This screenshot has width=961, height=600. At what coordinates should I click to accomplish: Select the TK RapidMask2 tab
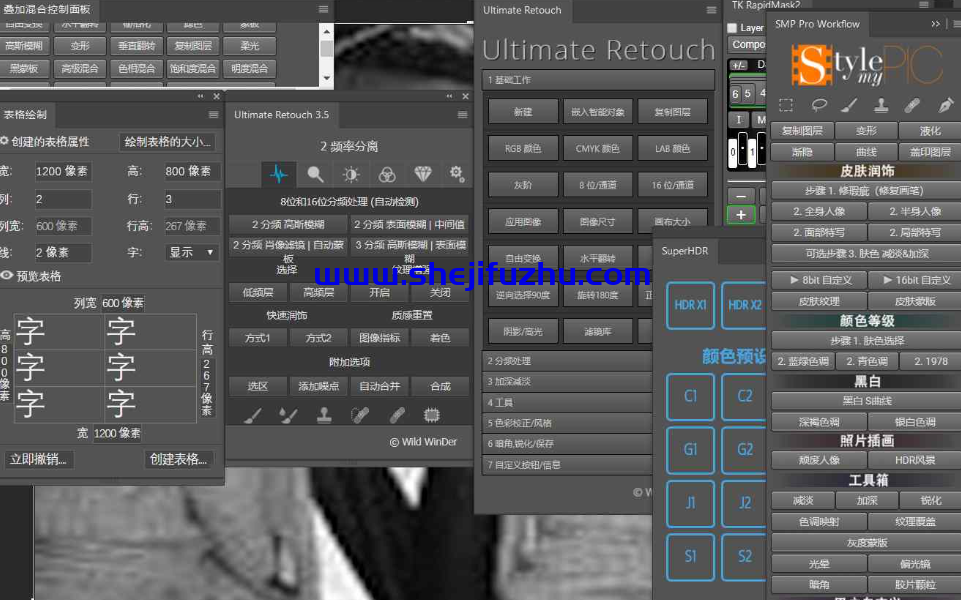tap(765, 5)
